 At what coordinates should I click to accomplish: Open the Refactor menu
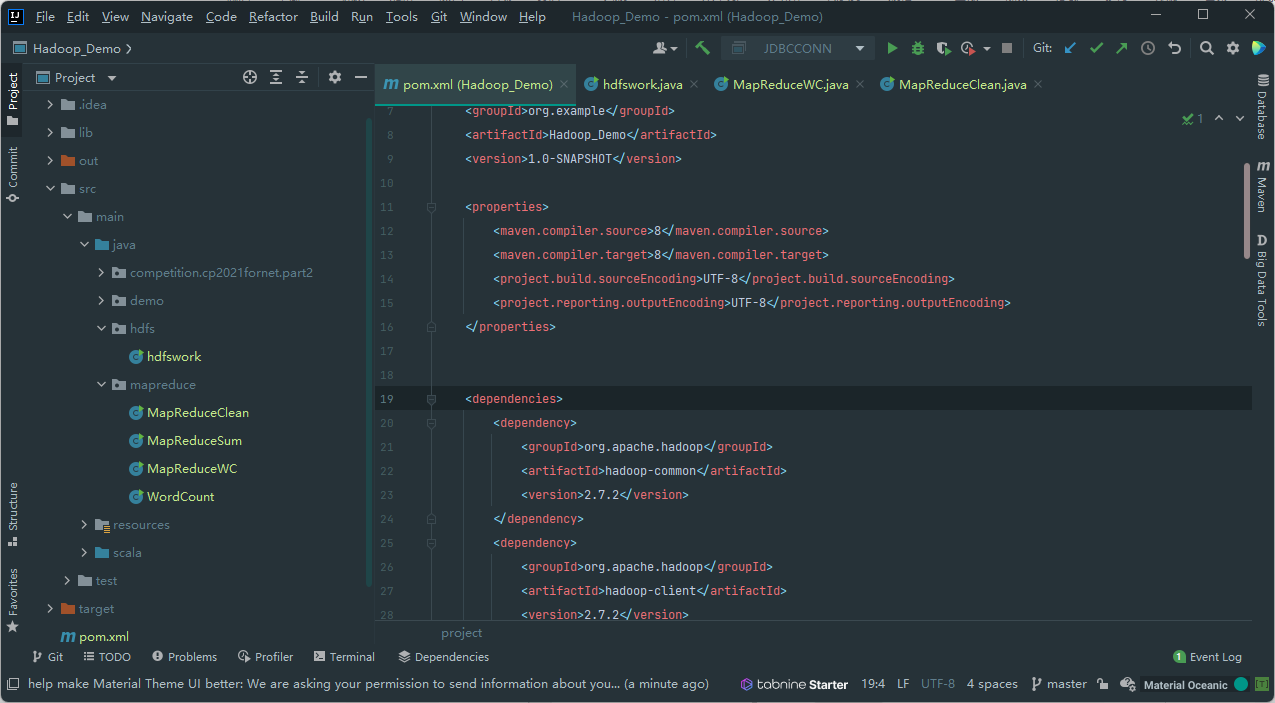pyautogui.click(x=273, y=17)
